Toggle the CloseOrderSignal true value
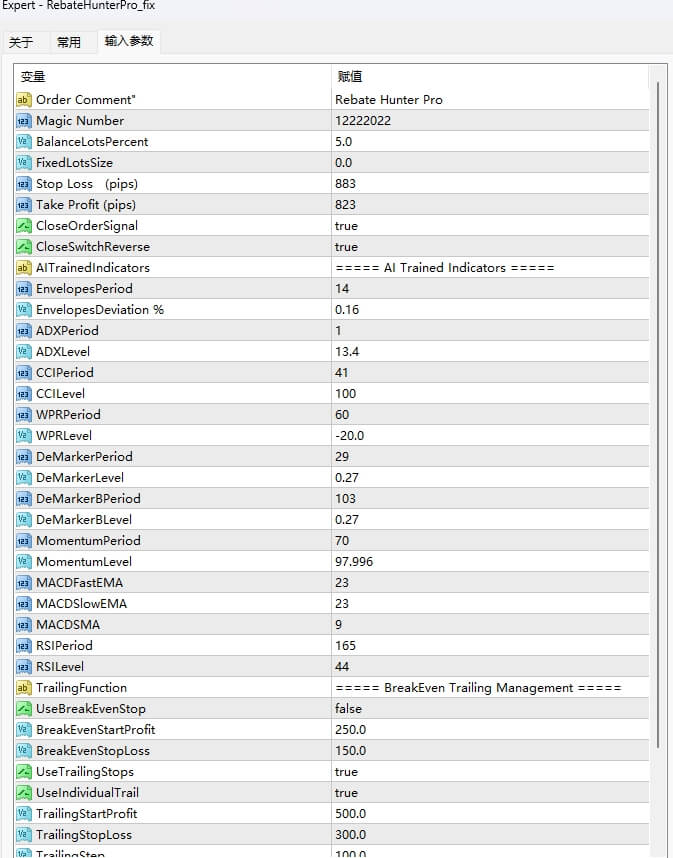The height and width of the screenshot is (858, 673). pyautogui.click(x=346, y=225)
